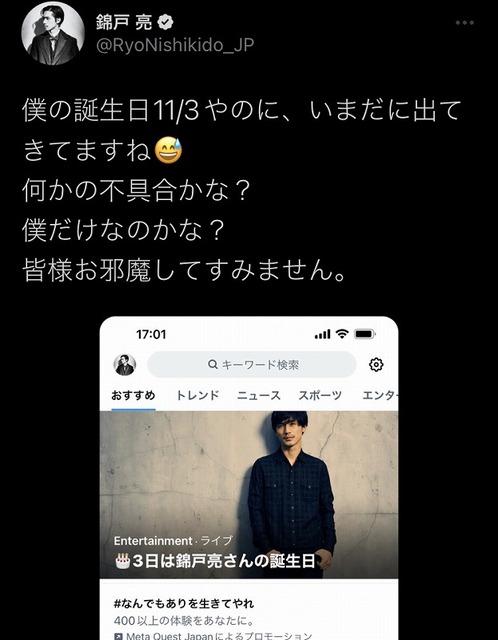Click the @RyoNishikido_JP handle
Image resolution: width=498 pixels, height=640 pixels.
(175, 45)
